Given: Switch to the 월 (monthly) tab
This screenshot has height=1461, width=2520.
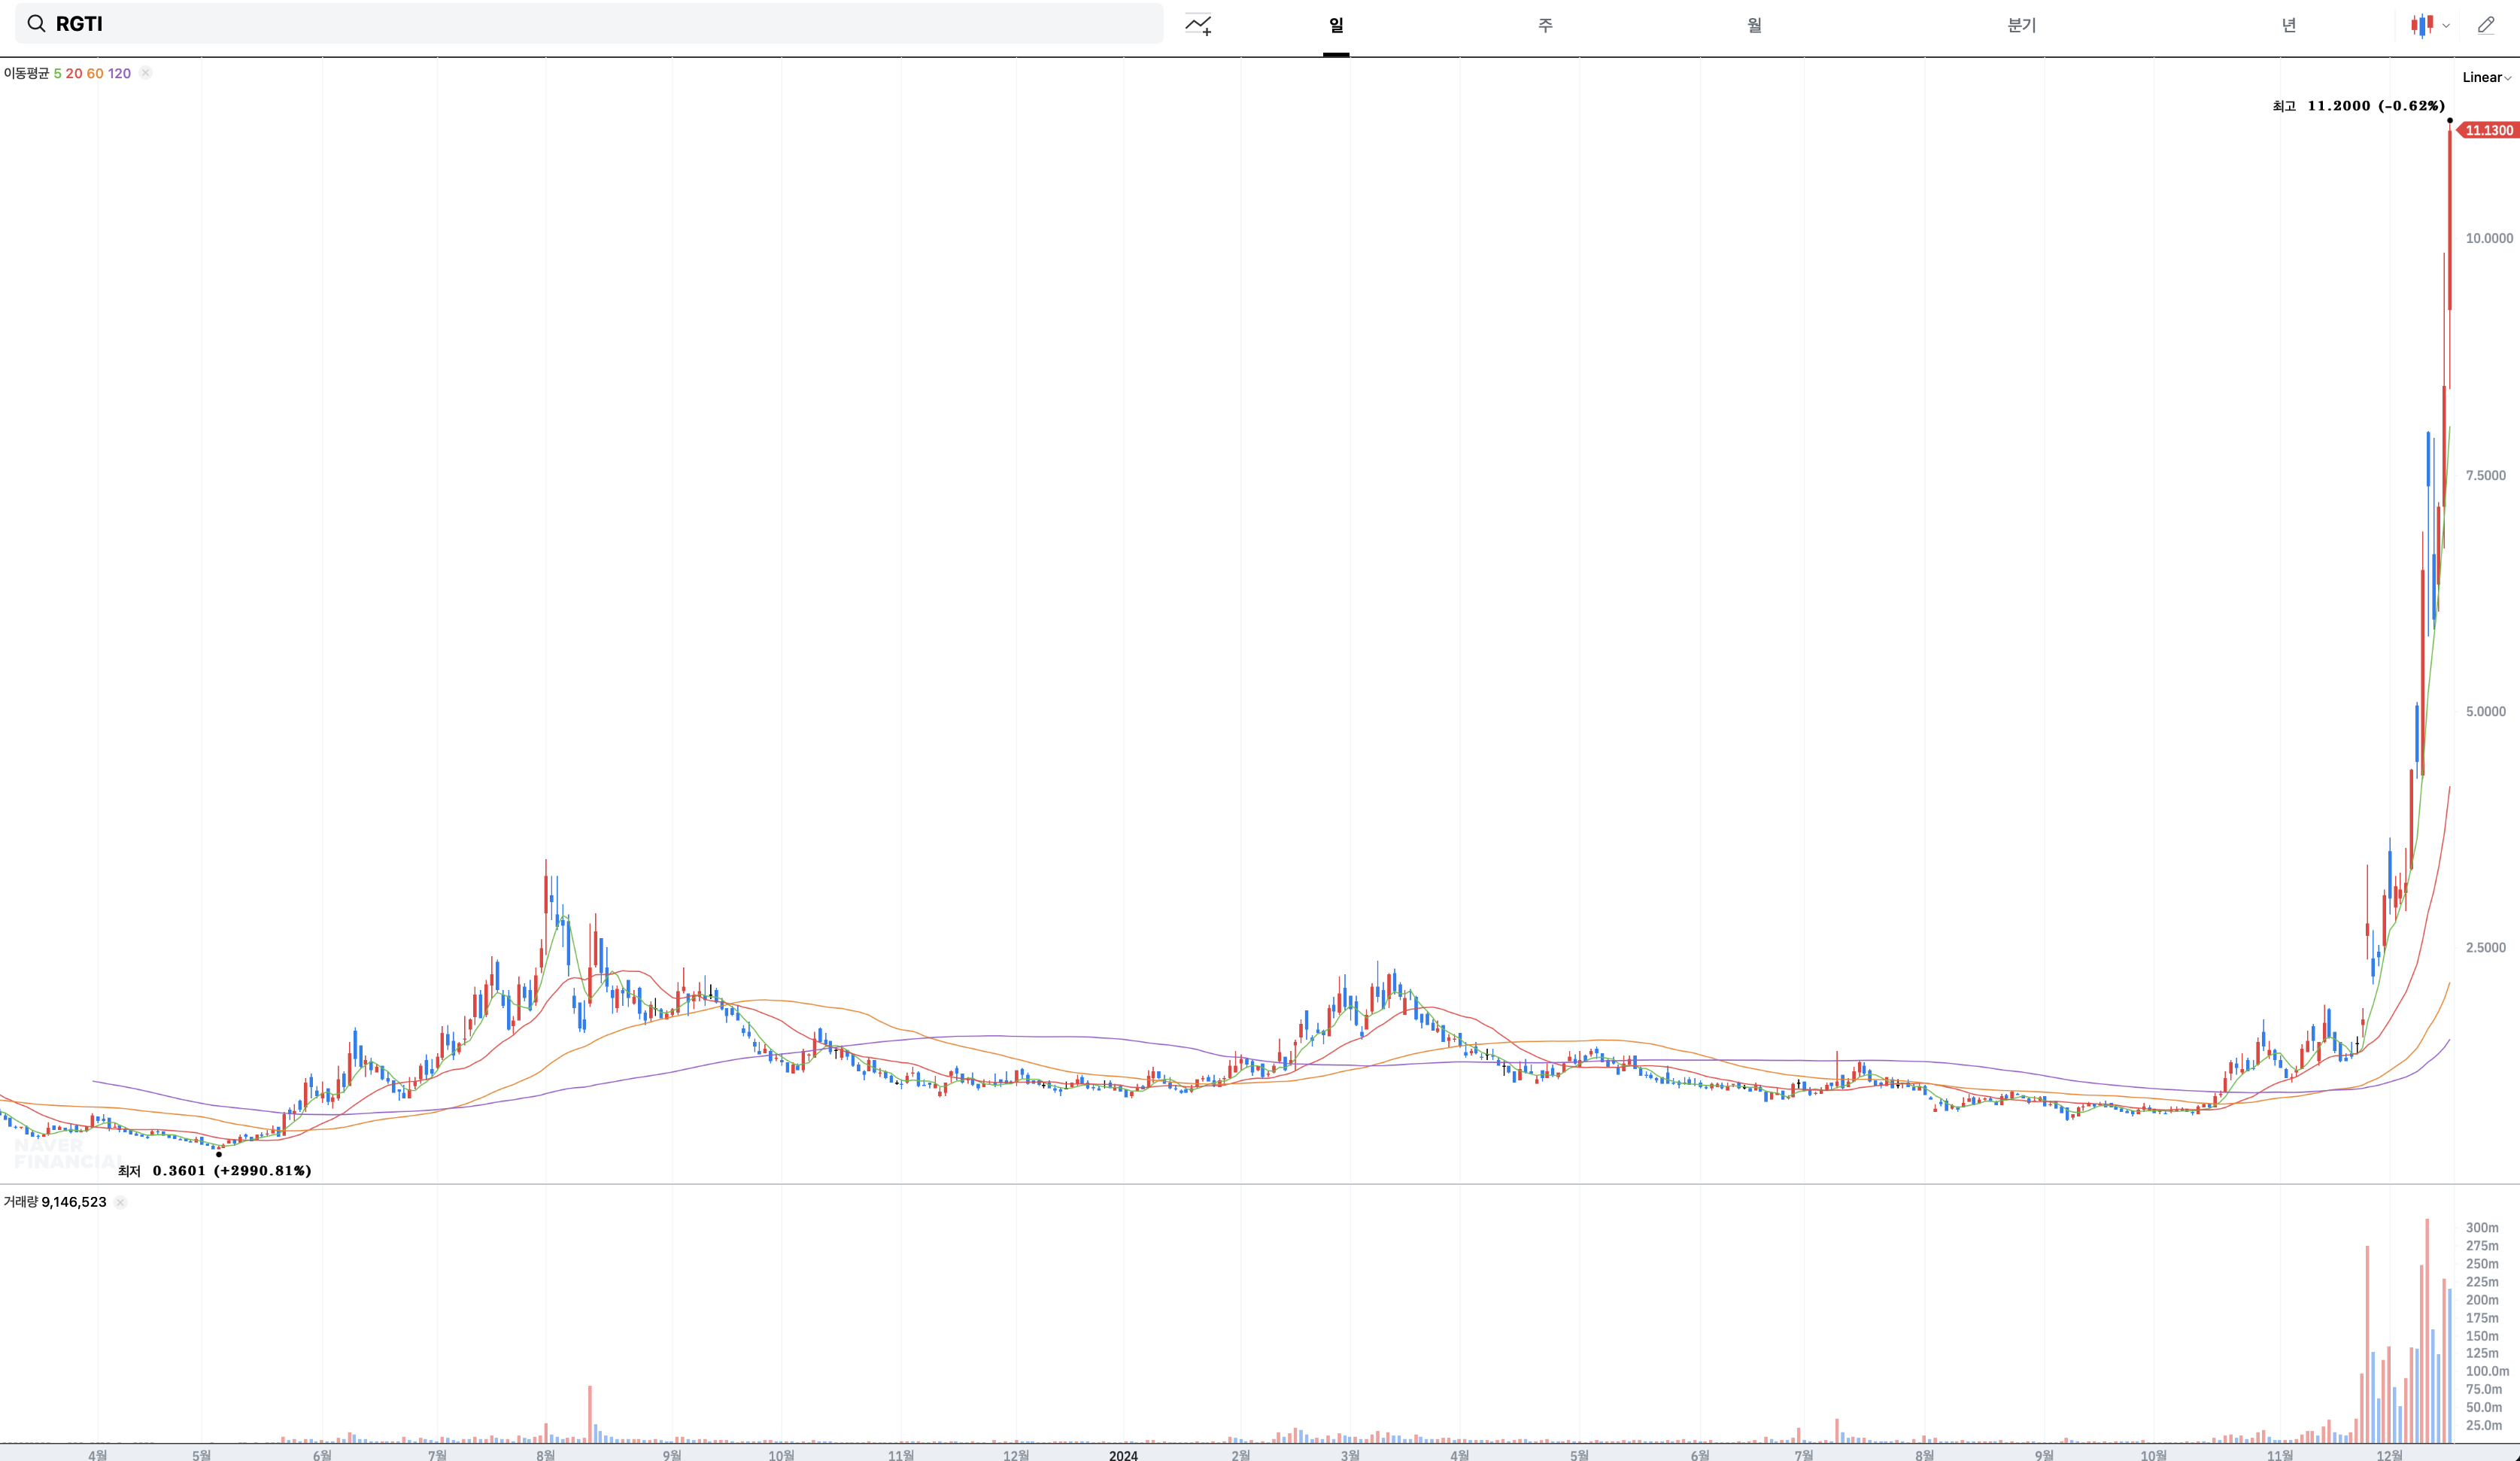Looking at the screenshot, I should 1754,25.
